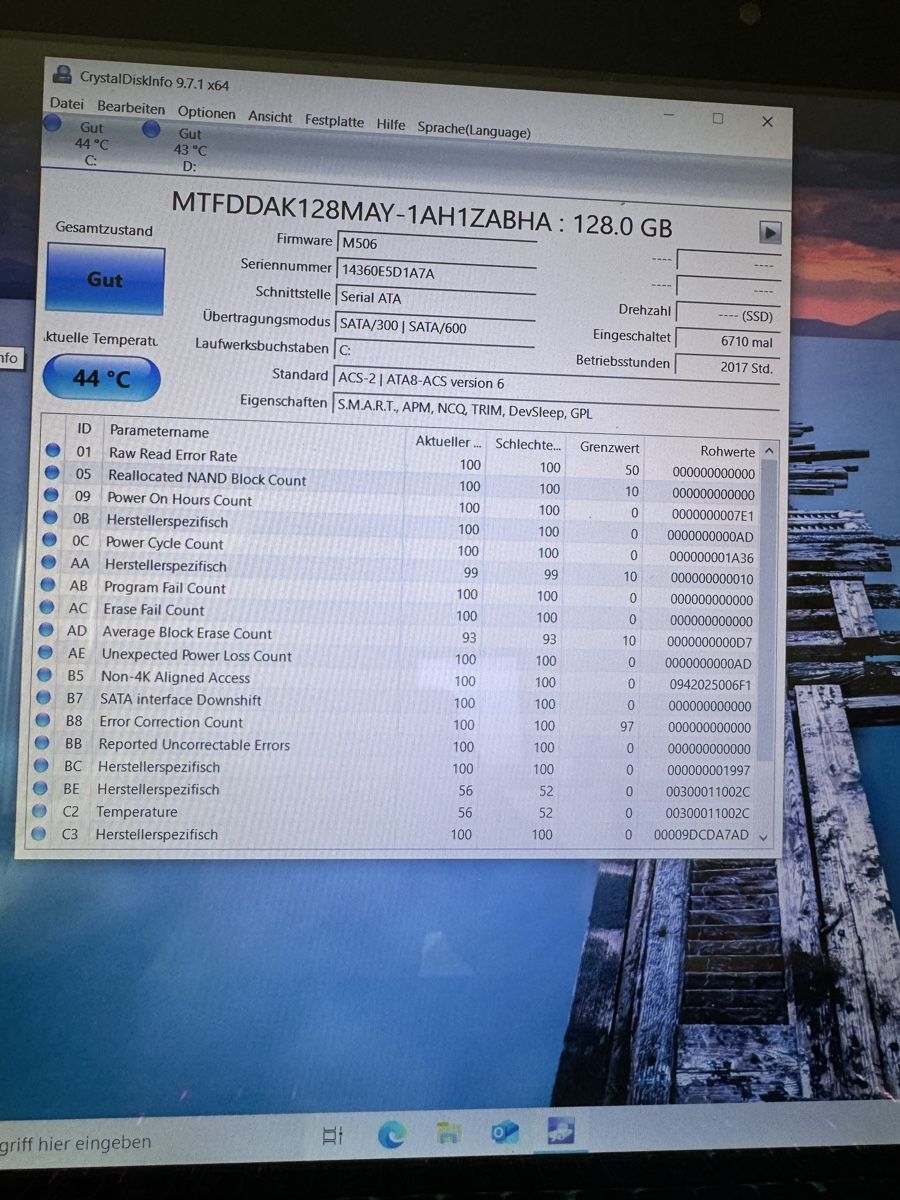Select the Average Block Erase Count row
Viewport: 900px width, 1200px height.
(x=398, y=636)
